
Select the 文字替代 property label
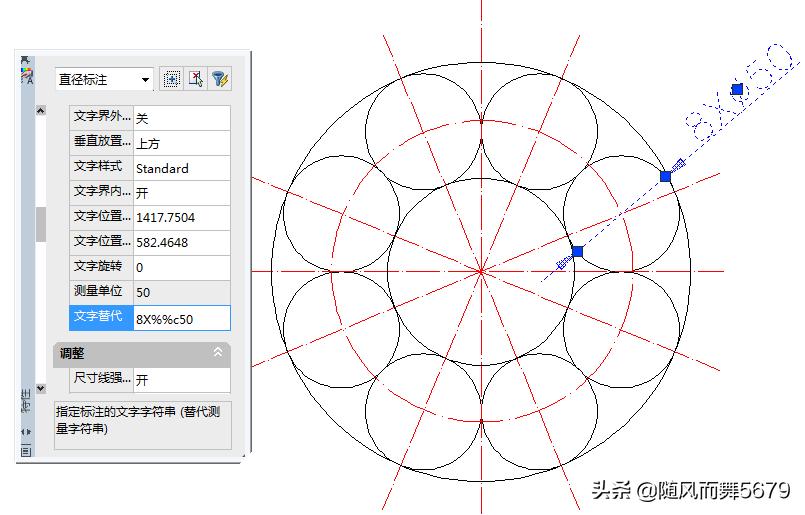[101, 318]
